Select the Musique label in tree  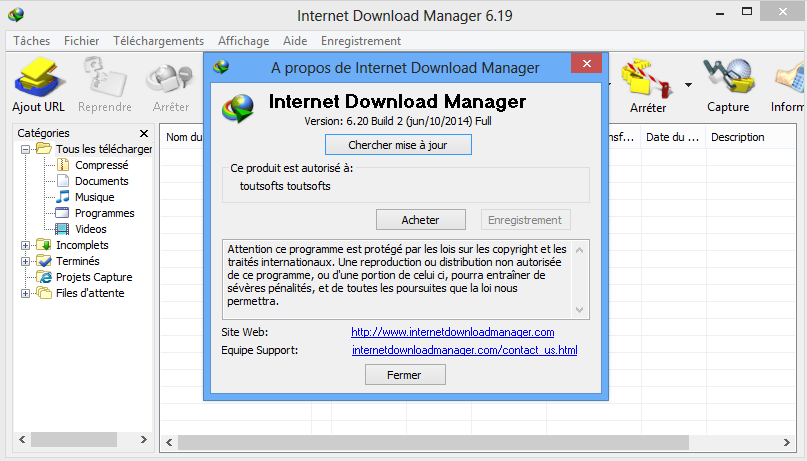95,197
